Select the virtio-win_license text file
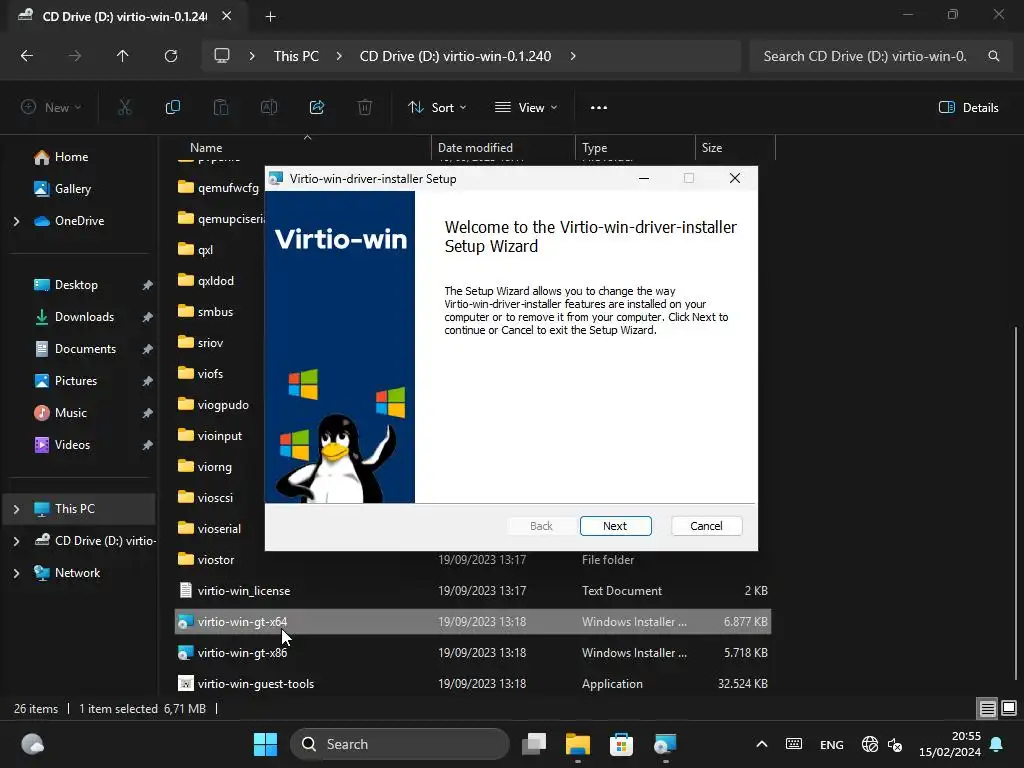This screenshot has width=1024, height=768. tap(244, 590)
